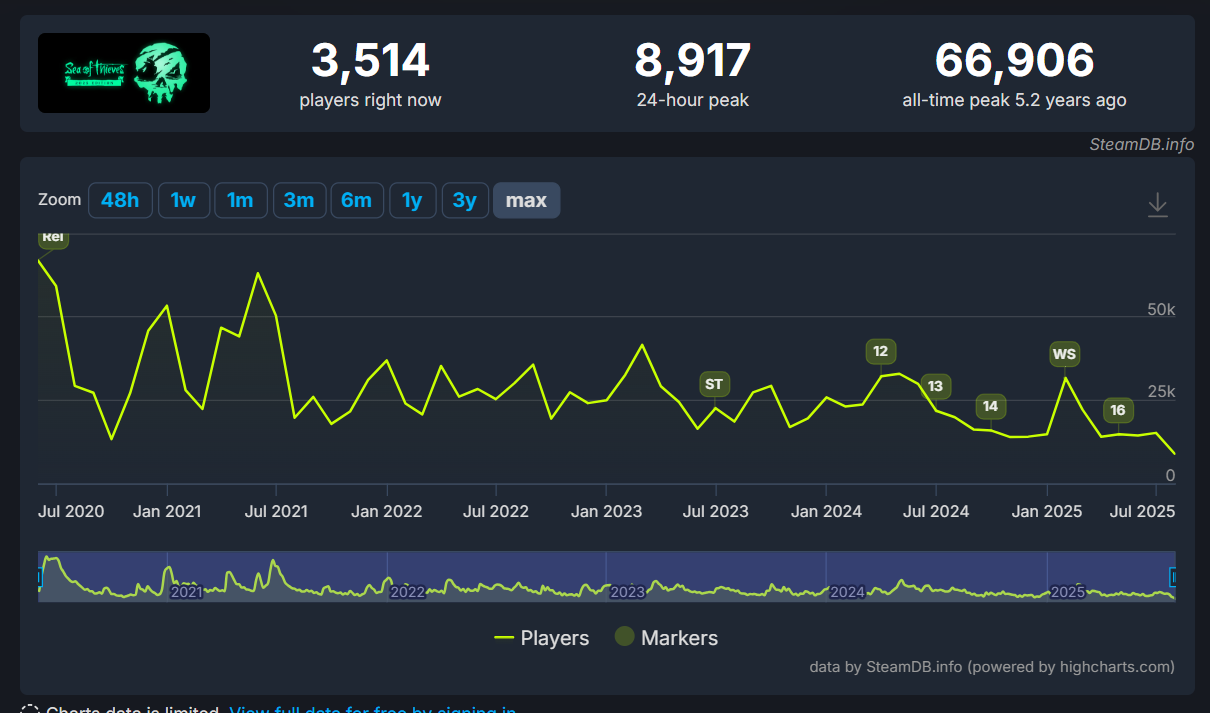Click the 66,906 all-time peak value
This screenshot has width=1210, height=713.
point(1015,60)
